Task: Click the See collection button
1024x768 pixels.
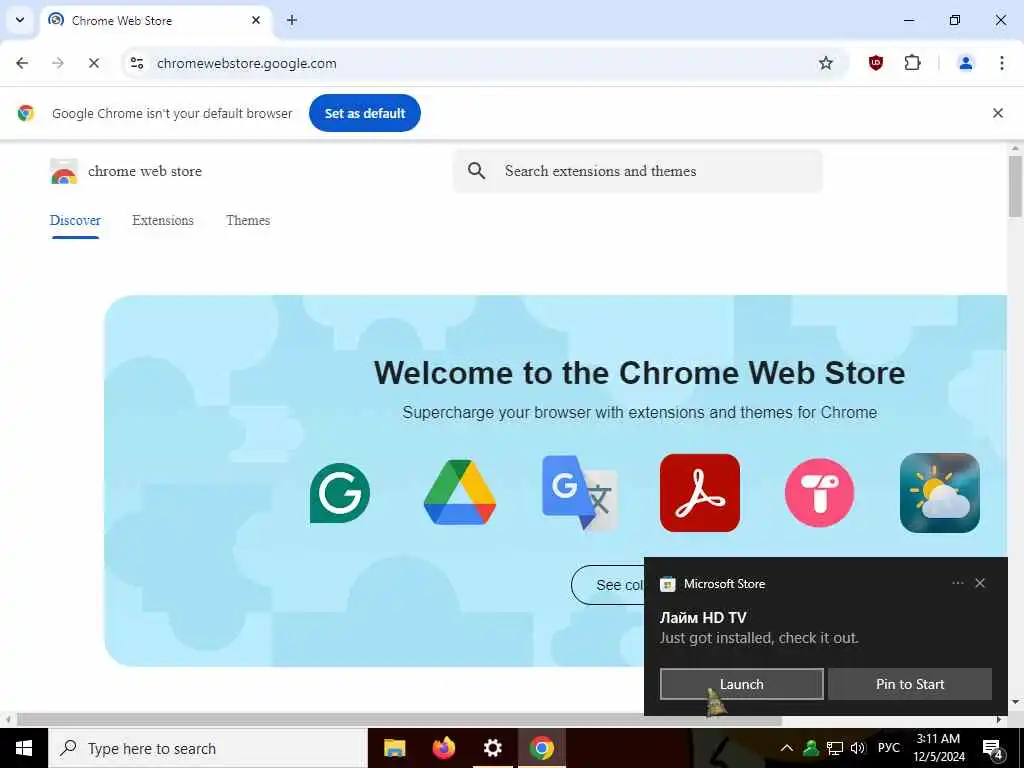Action: click(608, 585)
